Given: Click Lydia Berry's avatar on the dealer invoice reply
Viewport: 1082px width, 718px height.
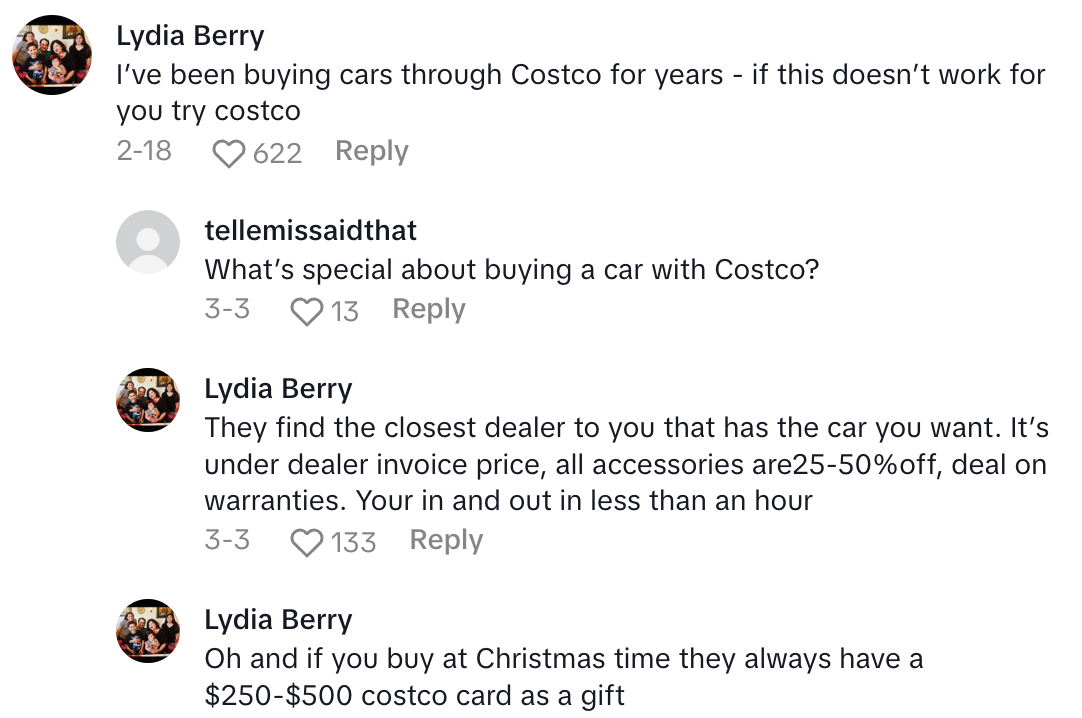Looking at the screenshot, I should [x=148, y=400].
